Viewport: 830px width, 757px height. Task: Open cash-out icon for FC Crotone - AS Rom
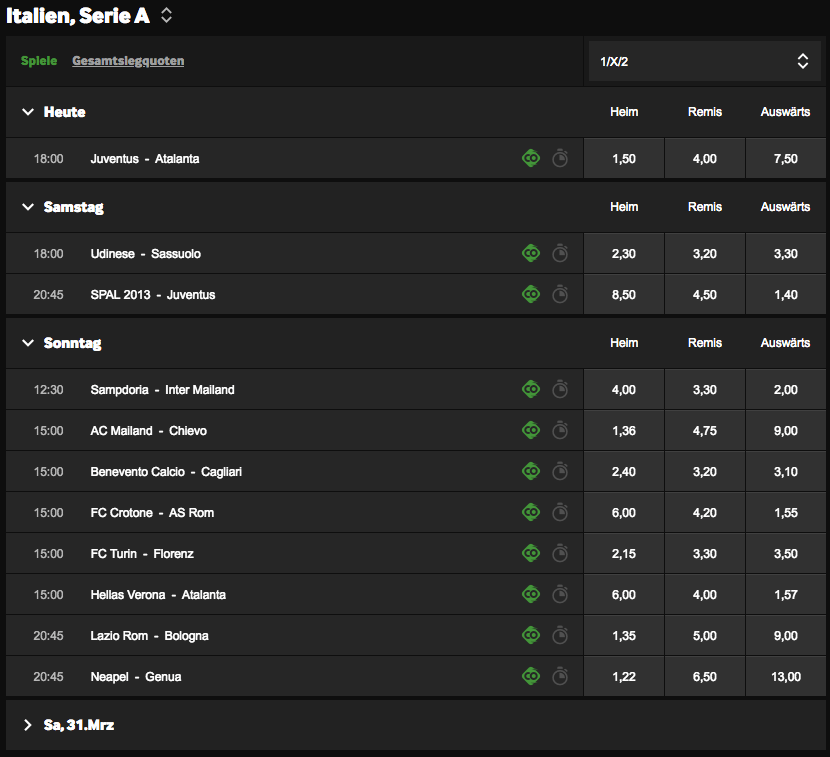point(531,512)
